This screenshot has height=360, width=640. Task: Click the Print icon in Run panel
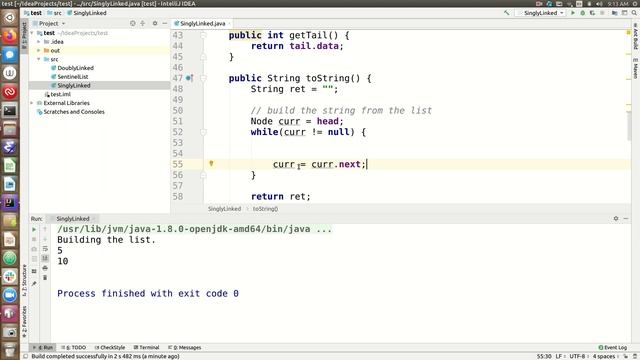(45, 268)
